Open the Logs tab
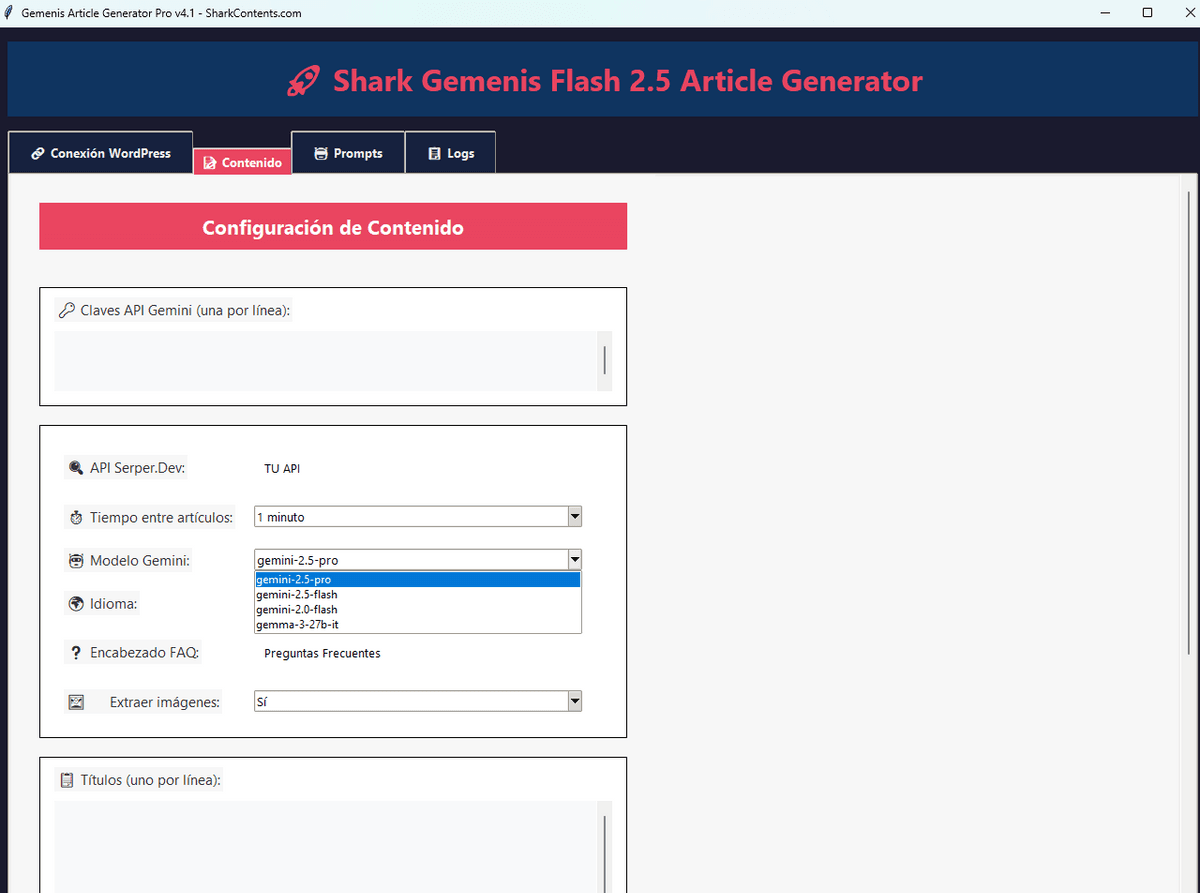The image size is (1200, 893). pos(450,153)
